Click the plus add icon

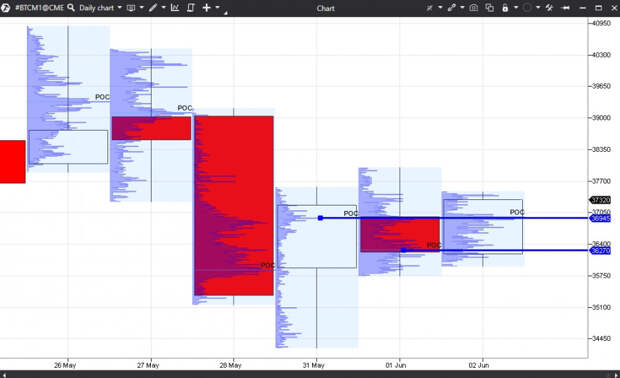click(x=206, y=8)
